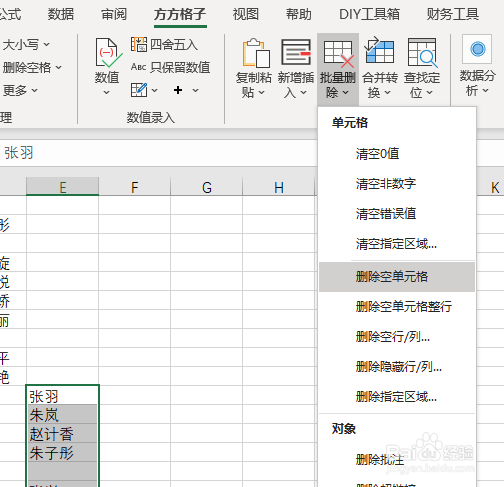Click the pencil edit-form icon
The image size is (504, 487).
pyautogui.click(x=139, y=90)
